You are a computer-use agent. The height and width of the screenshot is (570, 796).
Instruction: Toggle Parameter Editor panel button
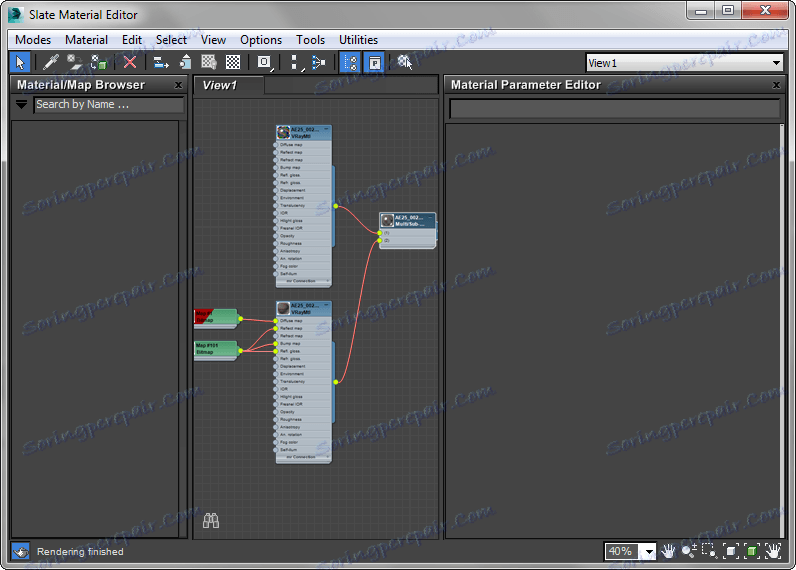click(x=375, y=62)
